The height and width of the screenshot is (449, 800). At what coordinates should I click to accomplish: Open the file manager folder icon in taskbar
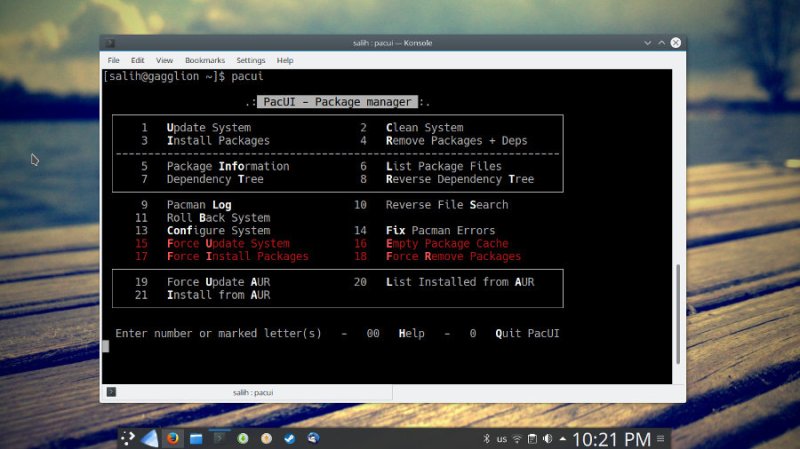[196, 438]
